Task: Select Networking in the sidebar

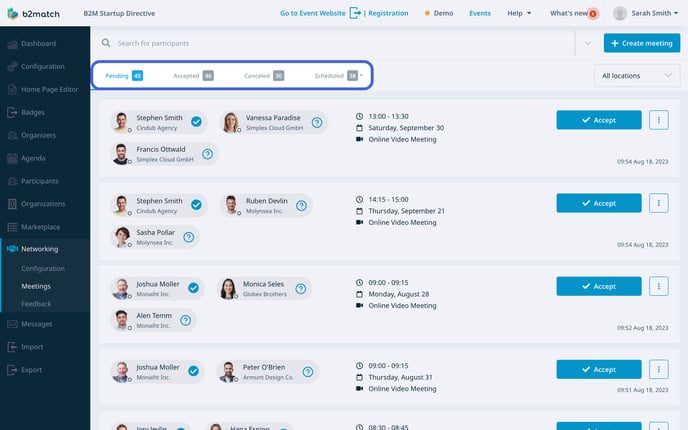Action: [x=39, y=249]
